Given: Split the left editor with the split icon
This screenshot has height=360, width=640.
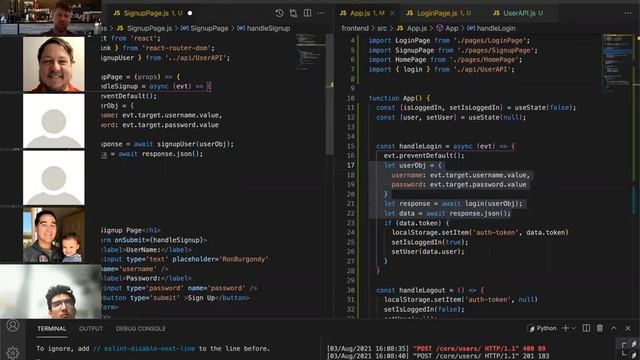Looking at the screenshot, I should coord(307,13).
